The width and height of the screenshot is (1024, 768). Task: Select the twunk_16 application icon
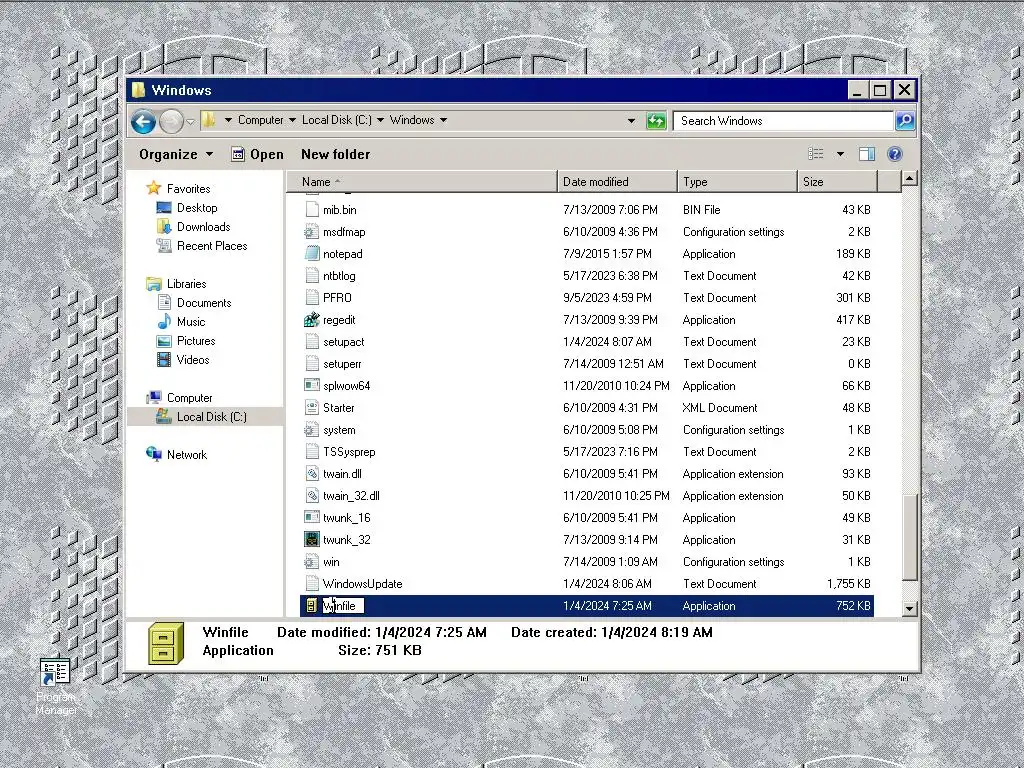(312, 517)
